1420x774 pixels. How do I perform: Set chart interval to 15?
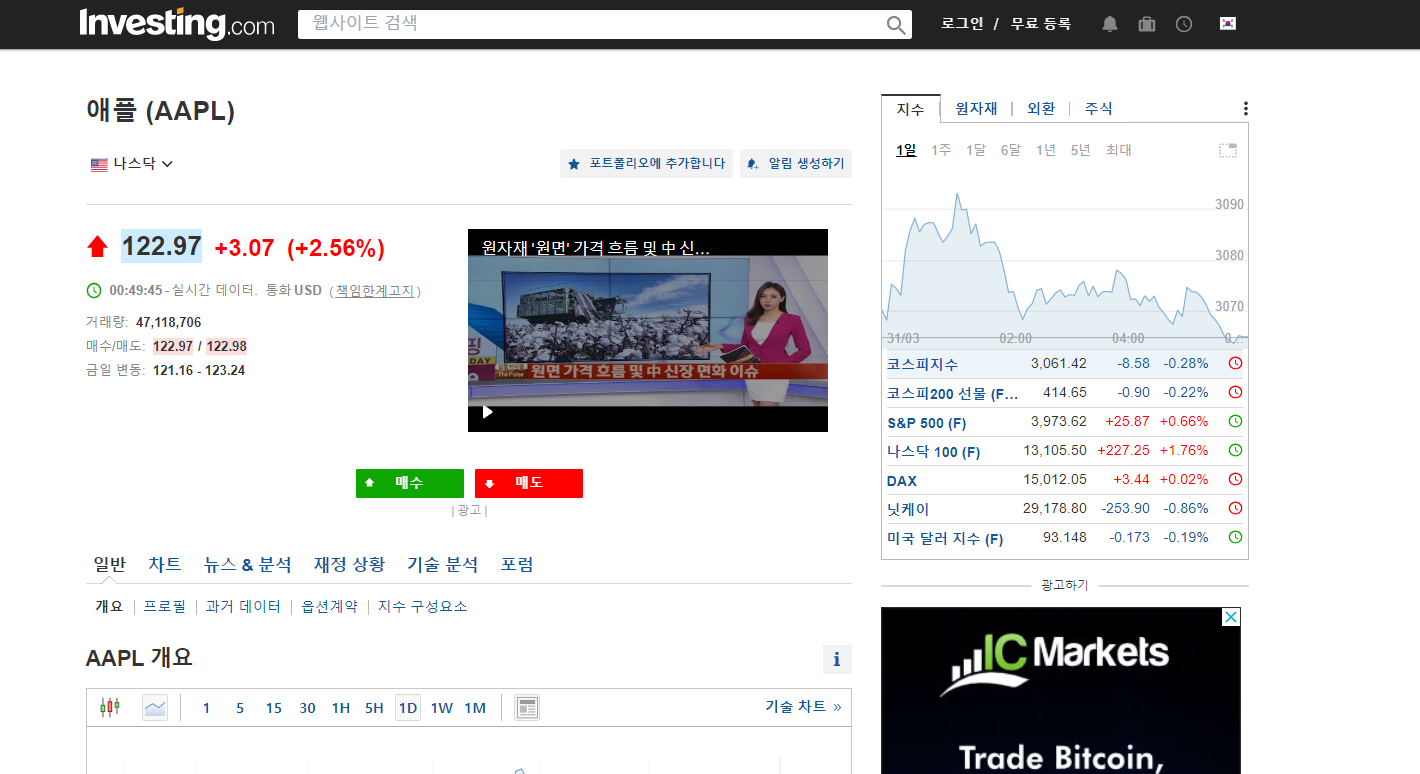tap(273, 708)
